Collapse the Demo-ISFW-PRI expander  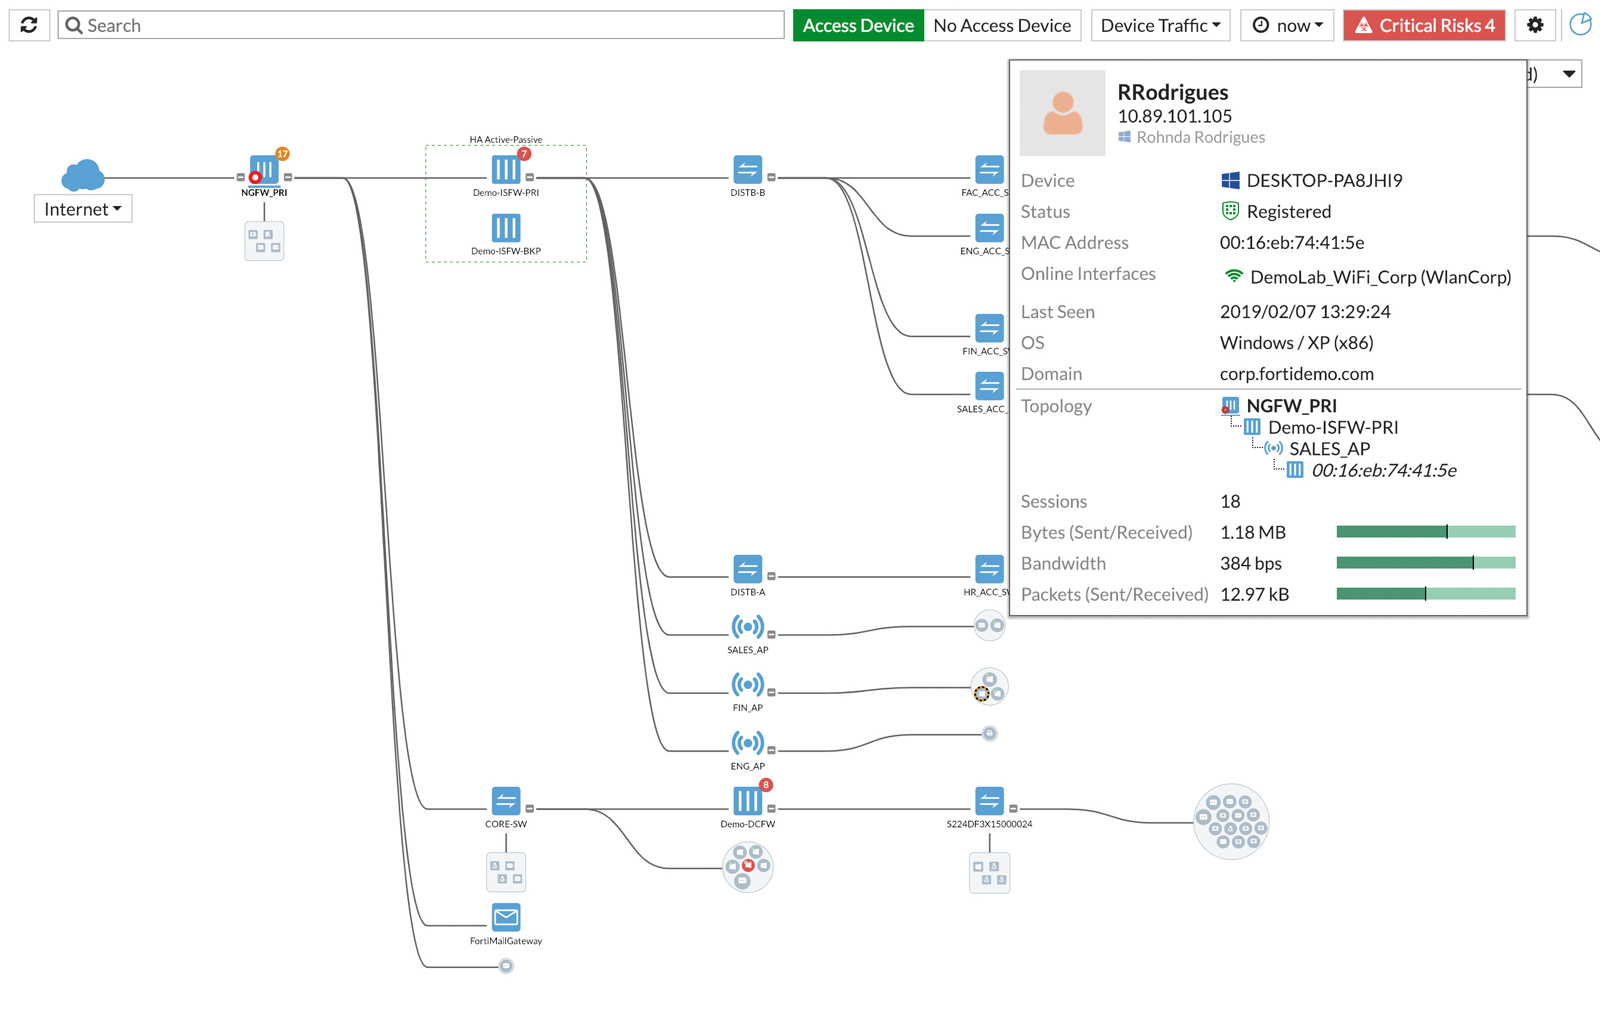pyautogui.click(x=530, y=177)
